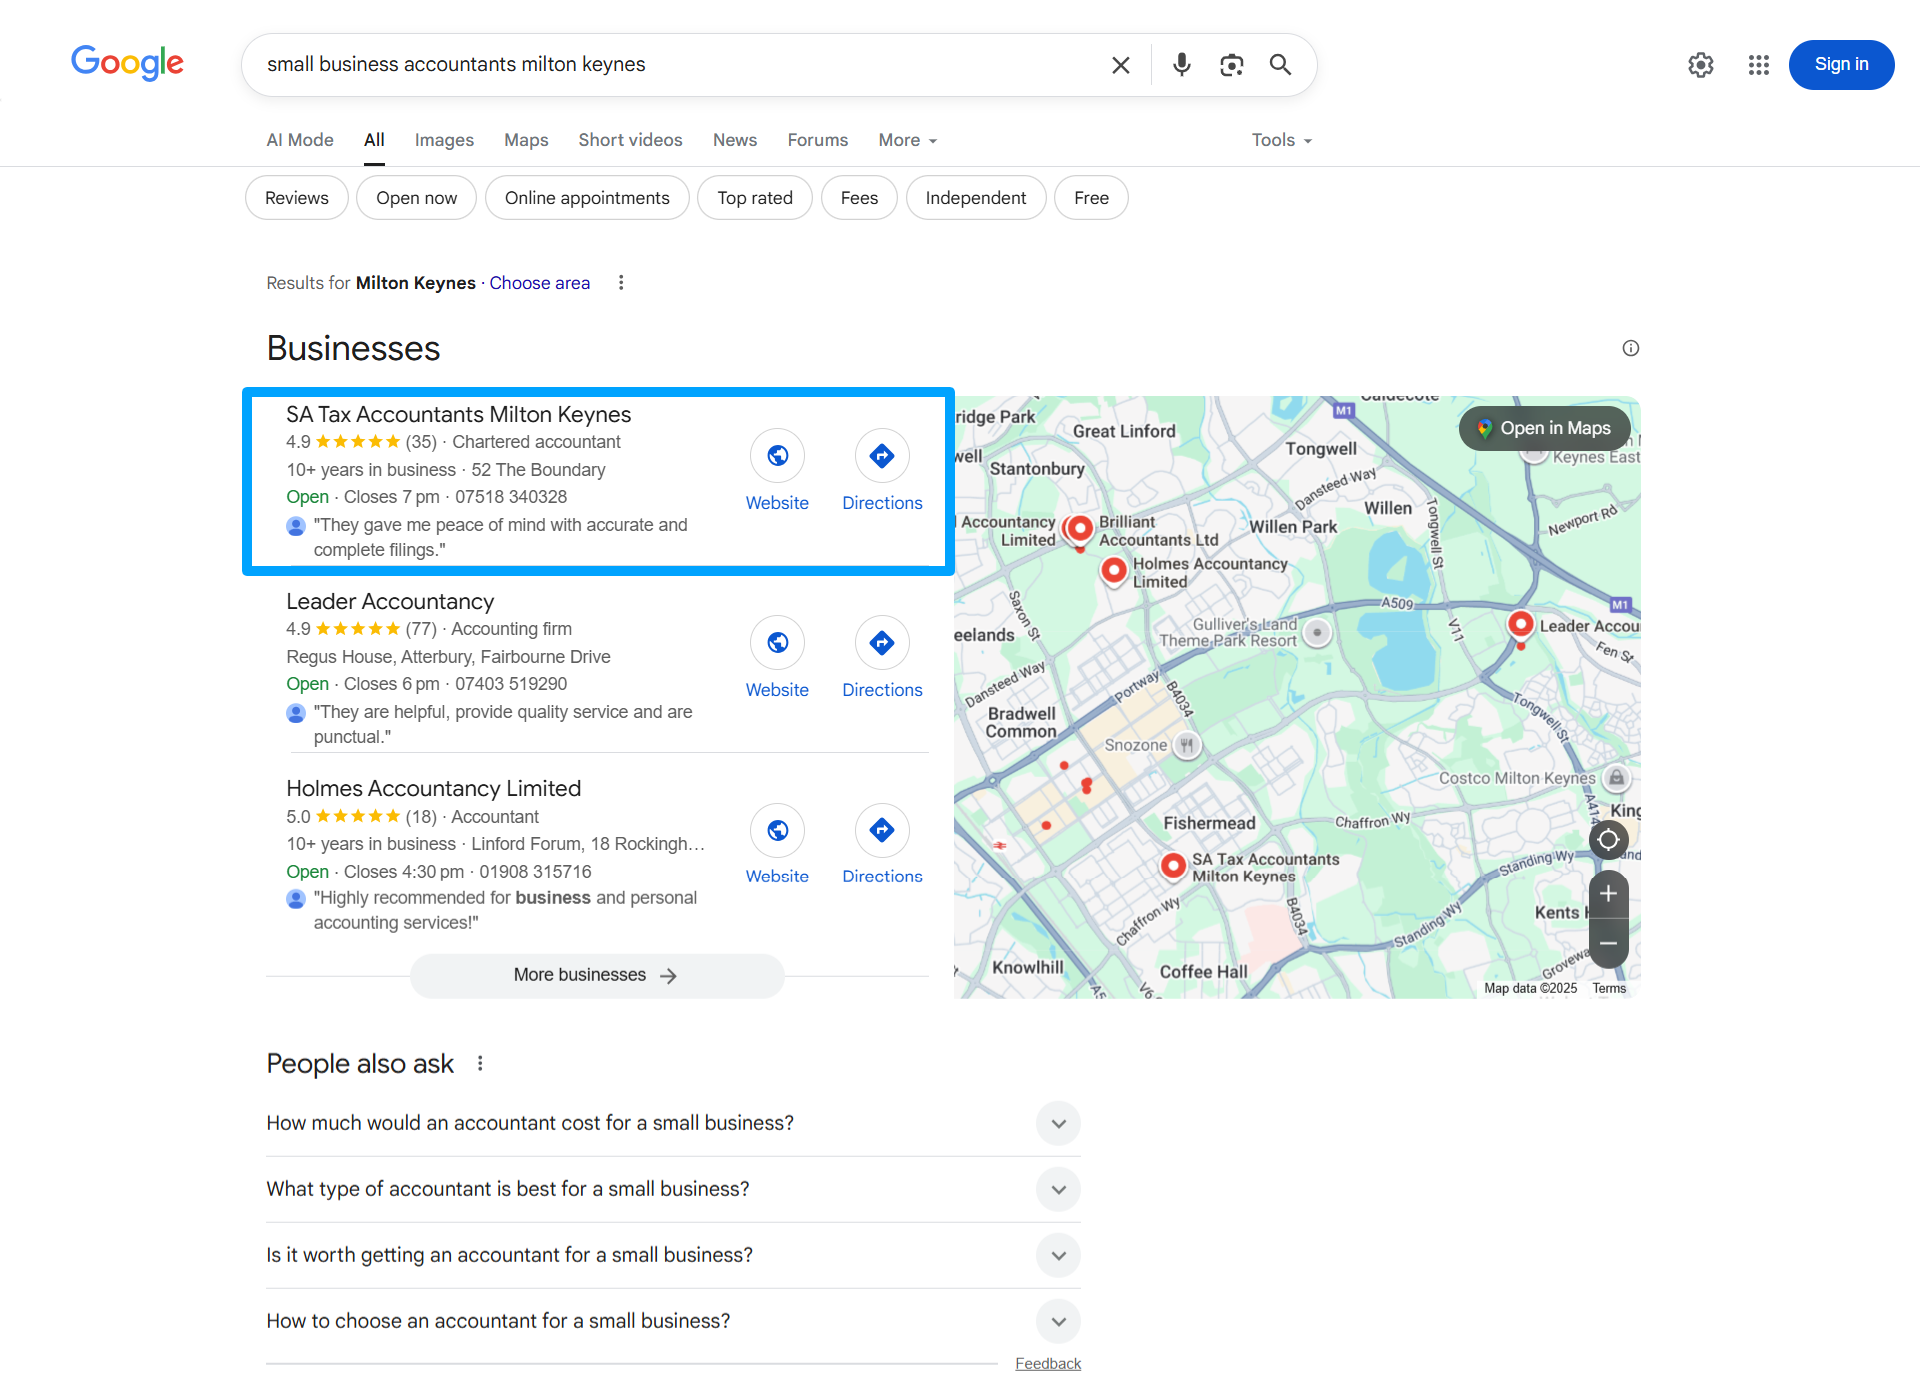Toggle the Open now filter chip
Screen dimensions: 1920x1380
(416, 198)
